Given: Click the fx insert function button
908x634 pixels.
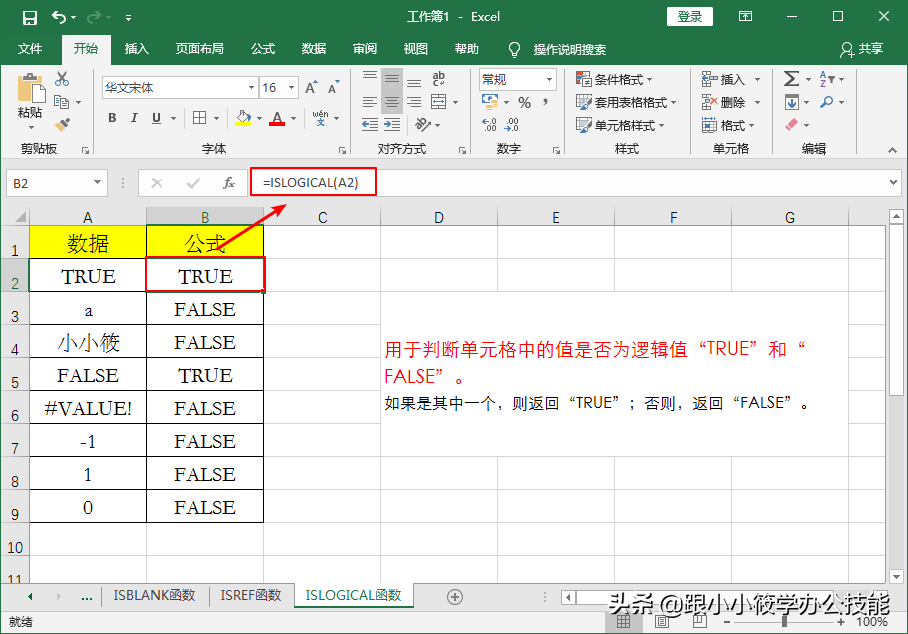Looking at the screenshot, I should 229,184.
